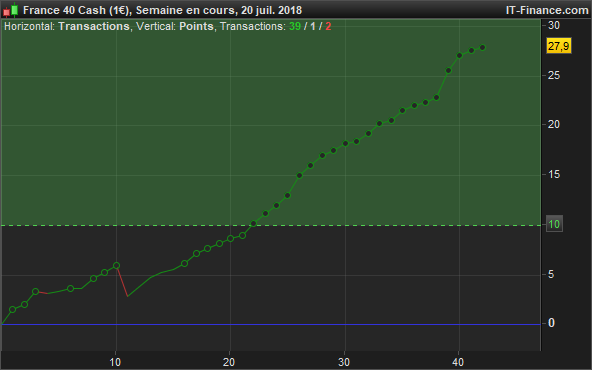
Task: Click the 30 label on vertical axis
Action: pos(554,26)
